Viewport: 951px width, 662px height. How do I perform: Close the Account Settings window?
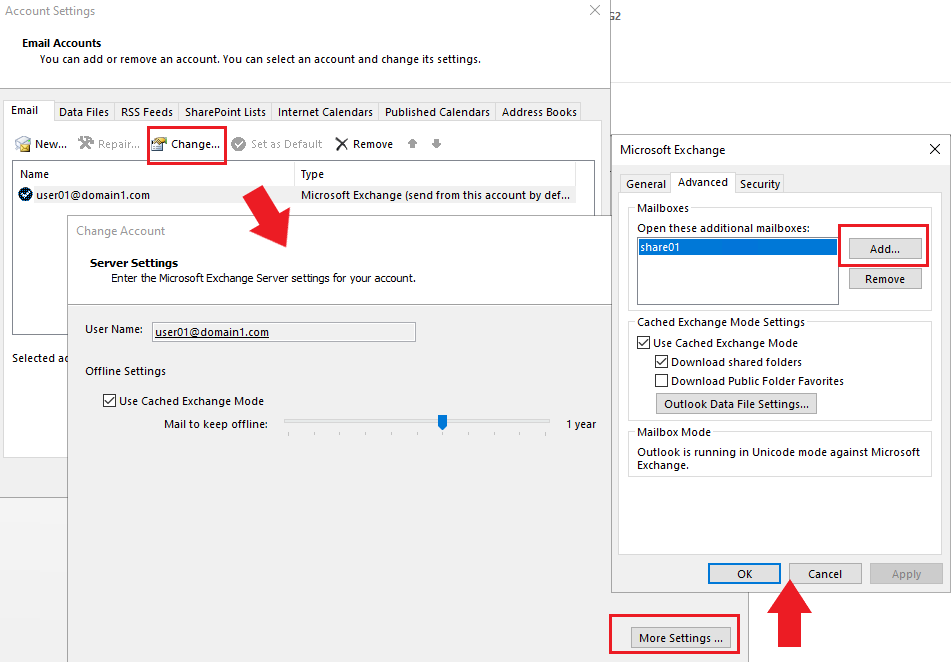(x=594, y=10)
